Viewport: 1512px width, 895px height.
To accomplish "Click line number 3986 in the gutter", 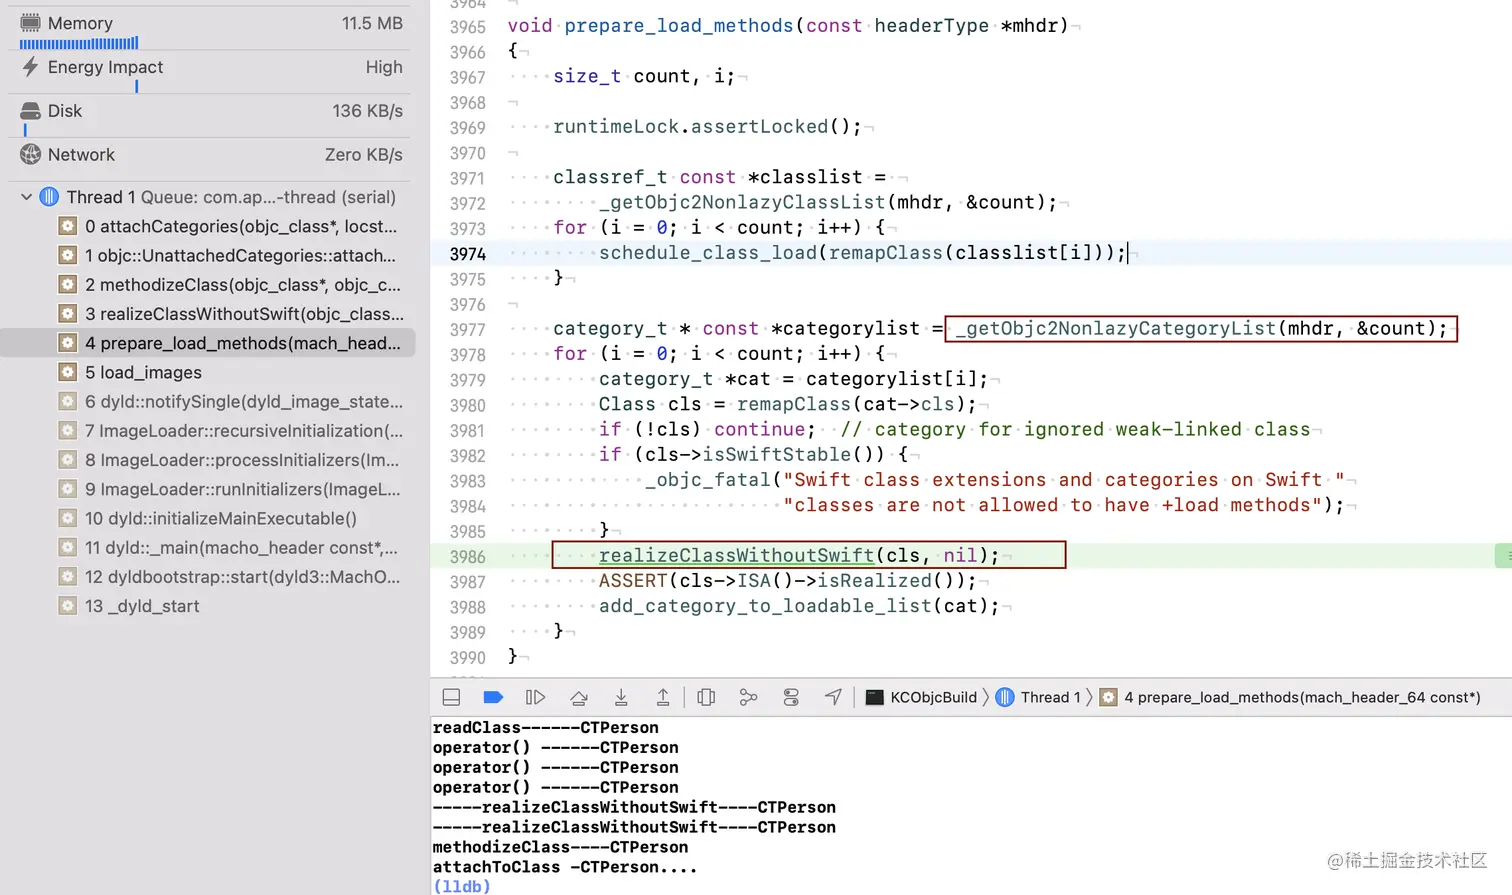I will click(x=467, y=556).
